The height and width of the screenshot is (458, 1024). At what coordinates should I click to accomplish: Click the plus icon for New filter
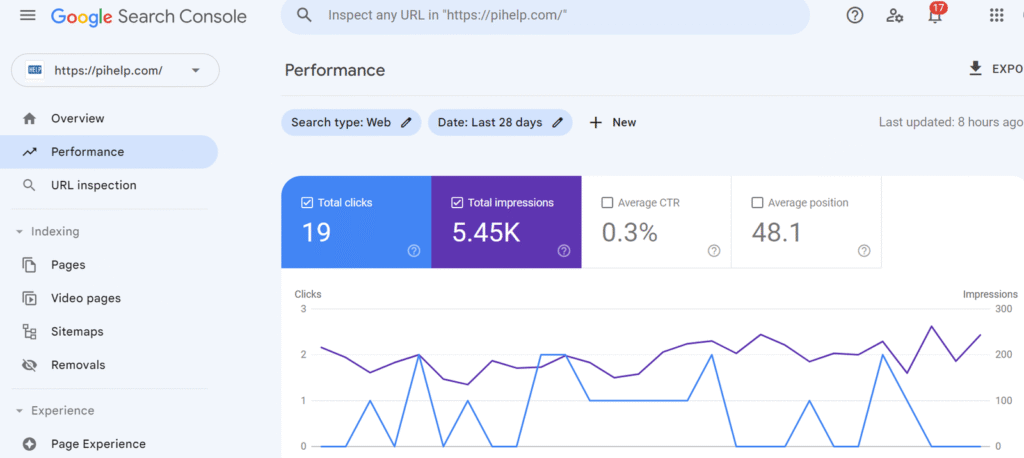(596, 122)
